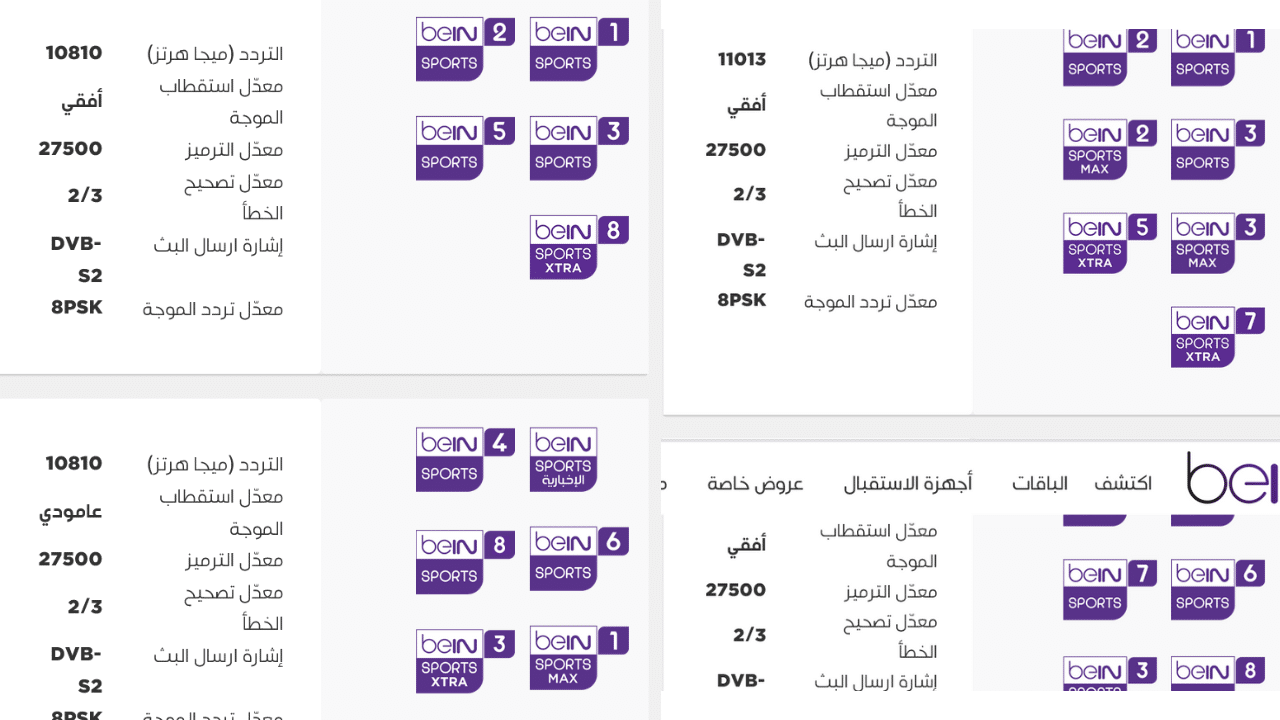Go to the الباقات menu item

1039,484
